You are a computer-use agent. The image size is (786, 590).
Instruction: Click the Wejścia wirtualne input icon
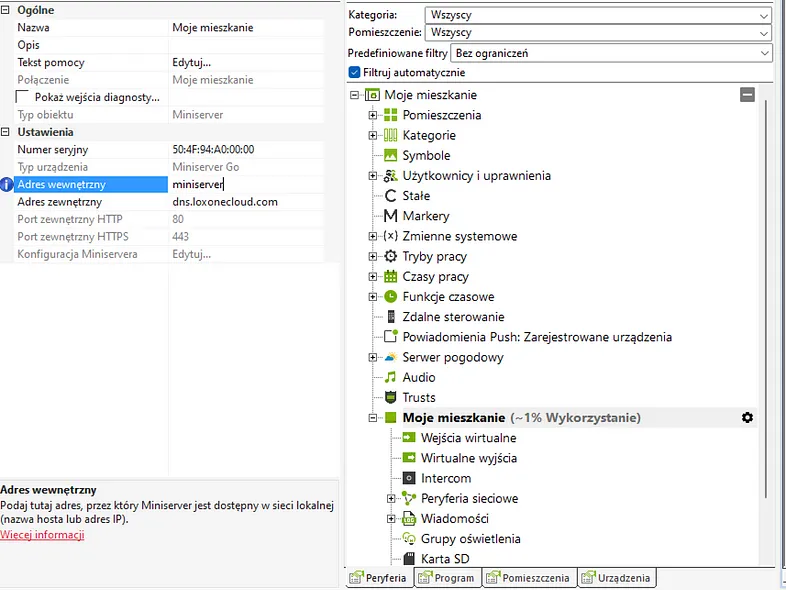[x=409, y=438]
